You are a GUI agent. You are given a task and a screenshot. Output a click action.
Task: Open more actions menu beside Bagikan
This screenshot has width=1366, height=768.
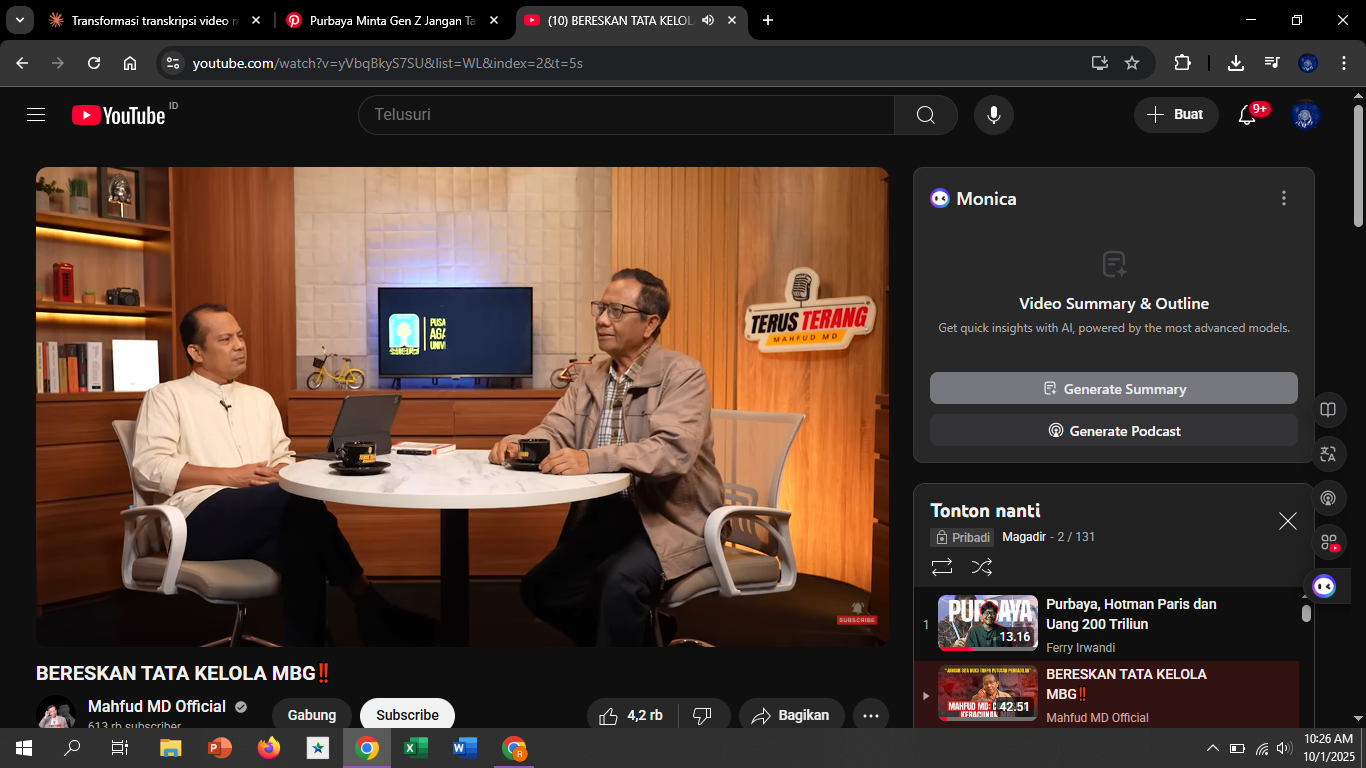tap(871, 715)
